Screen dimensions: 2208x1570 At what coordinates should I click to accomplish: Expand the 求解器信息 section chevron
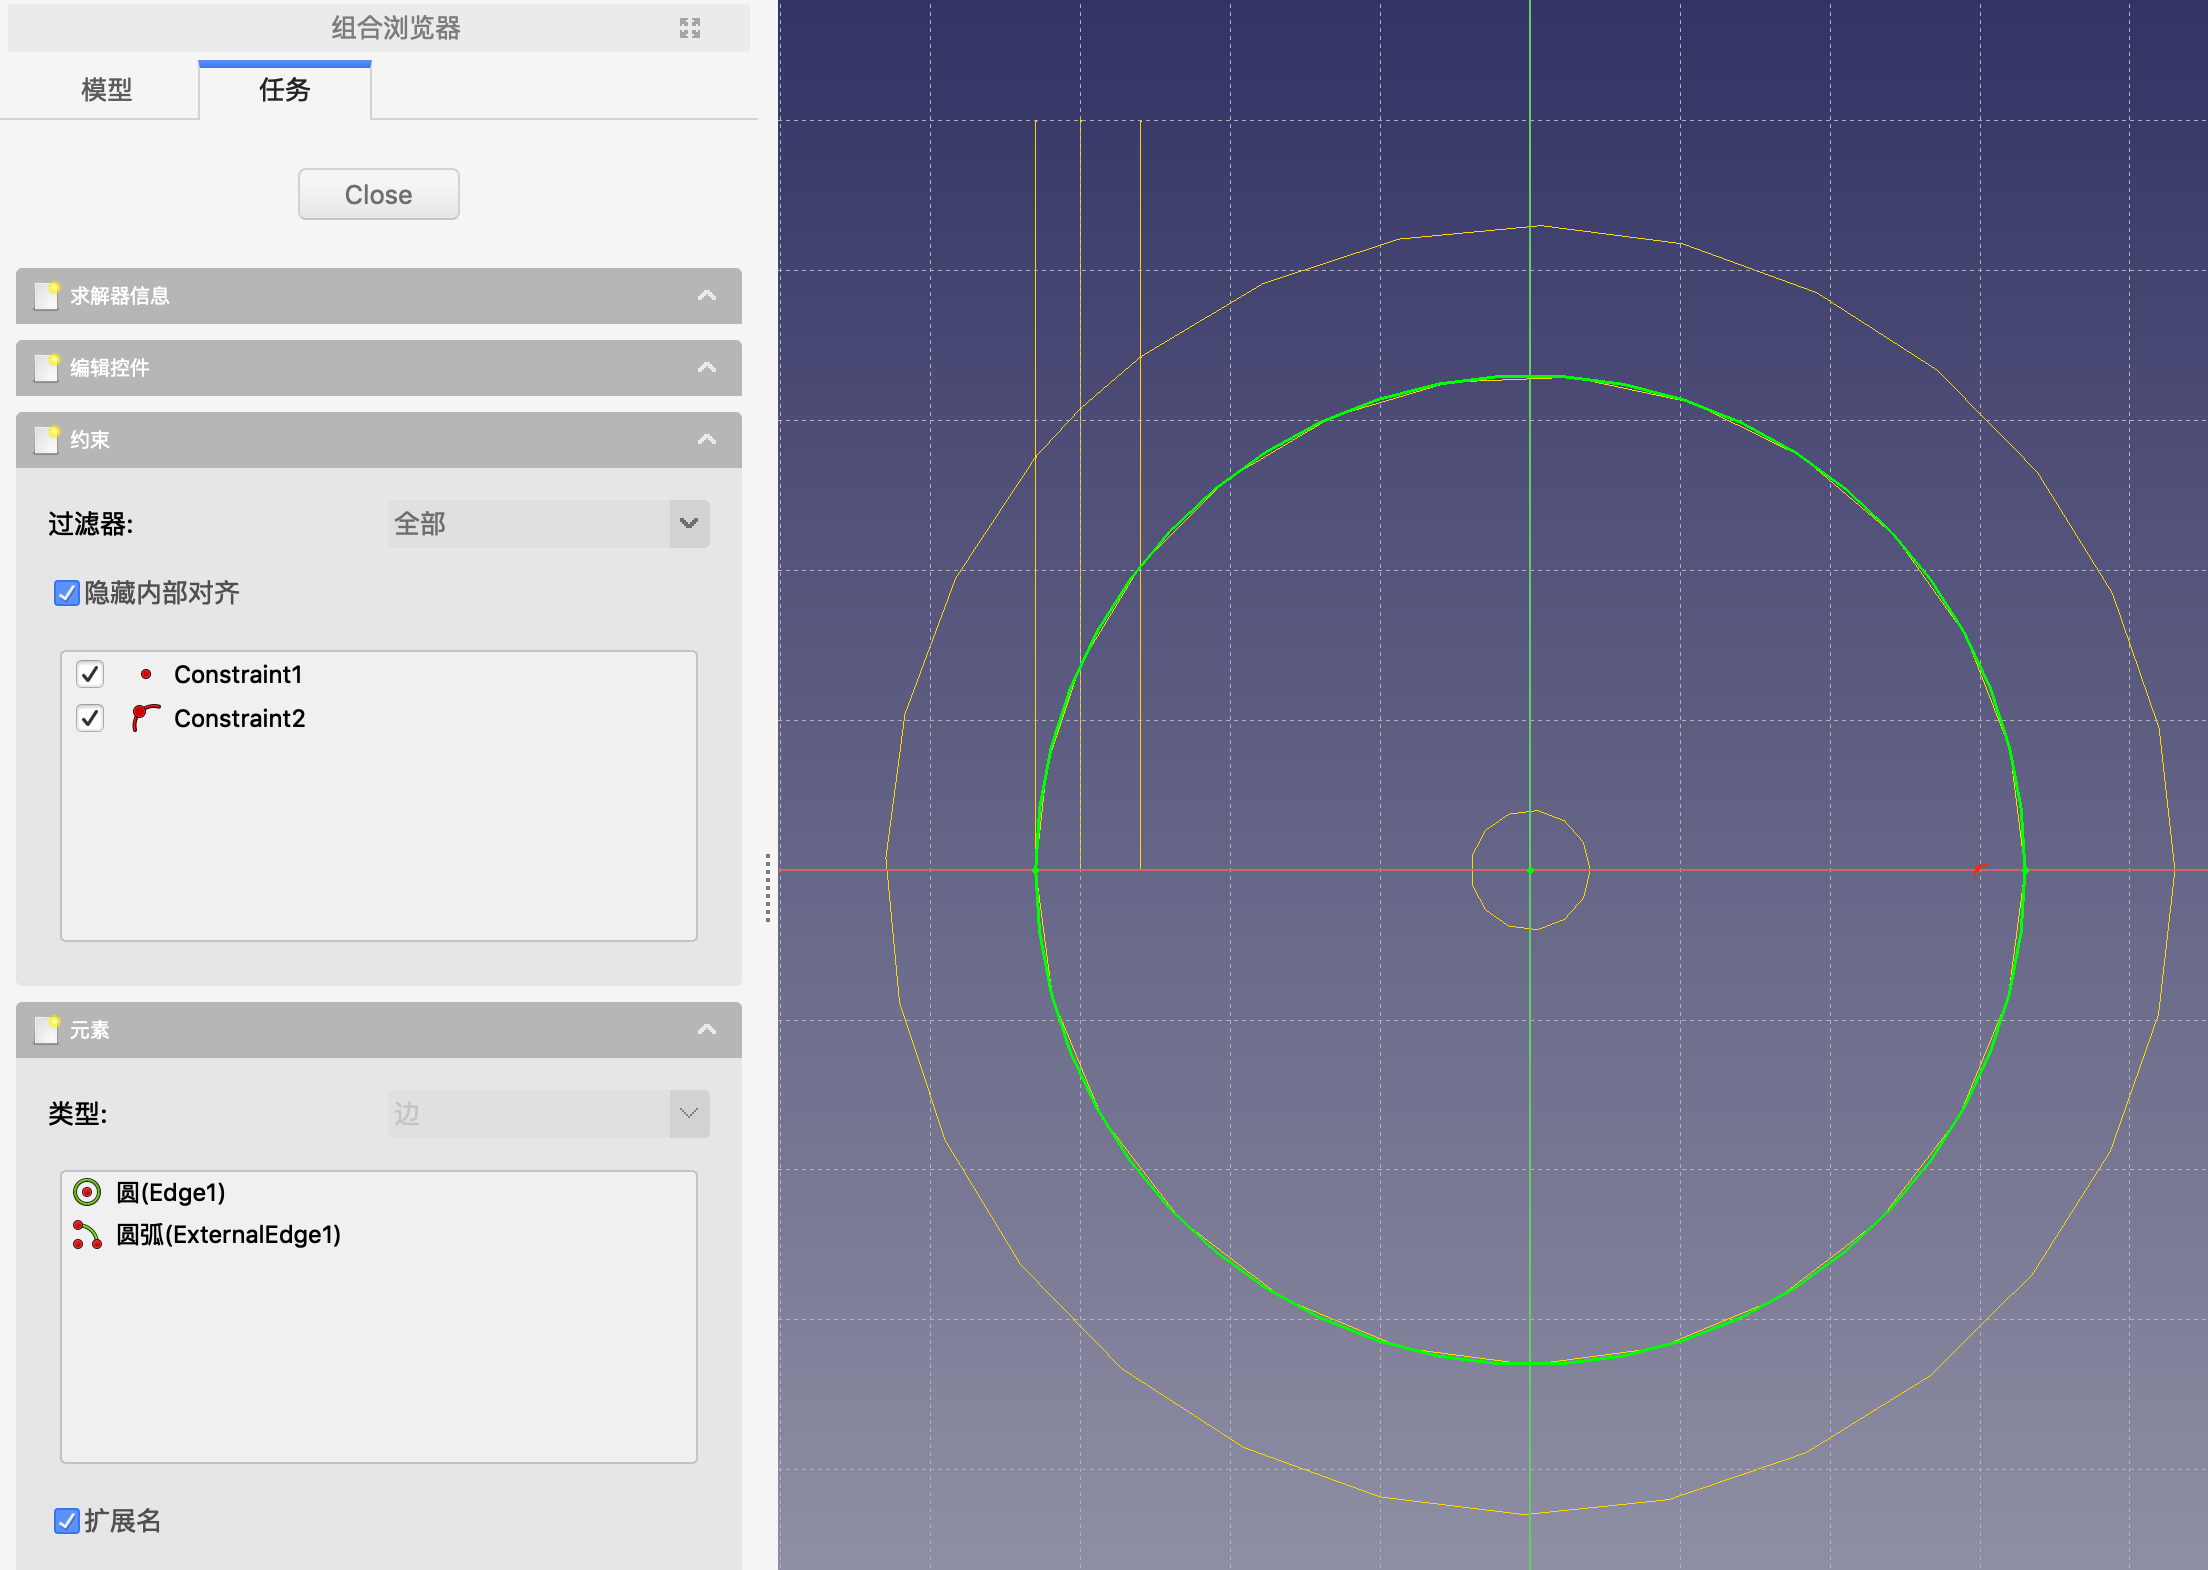(x=707, y=296)
